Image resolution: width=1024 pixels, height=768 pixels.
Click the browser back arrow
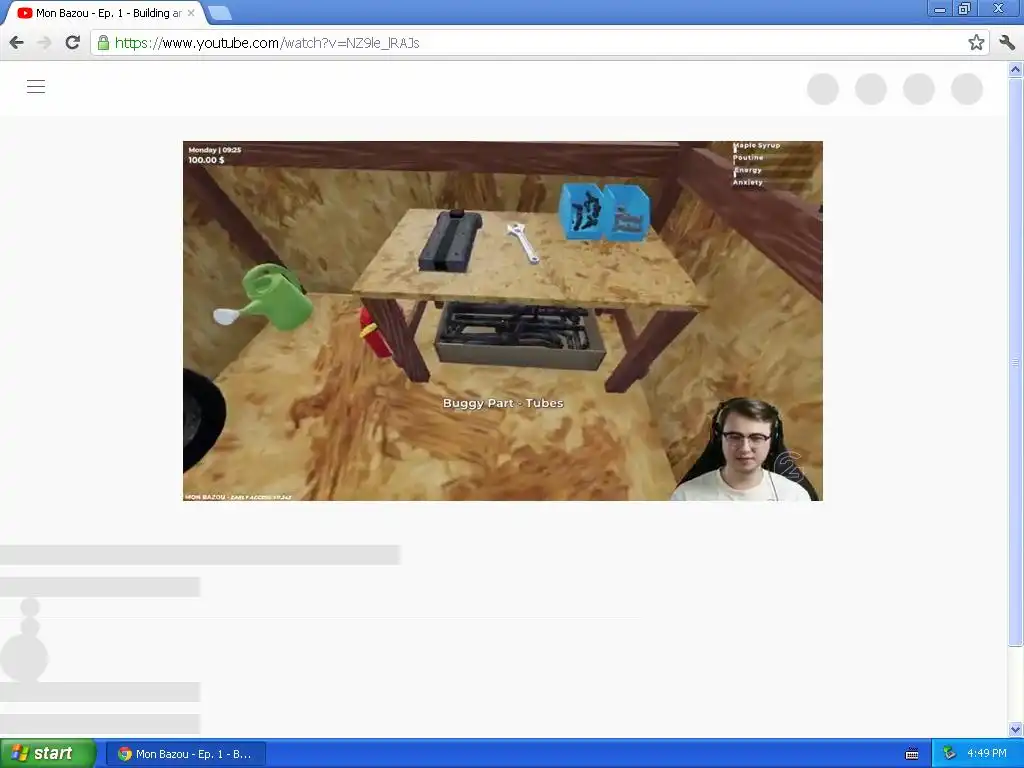point(16,43)
